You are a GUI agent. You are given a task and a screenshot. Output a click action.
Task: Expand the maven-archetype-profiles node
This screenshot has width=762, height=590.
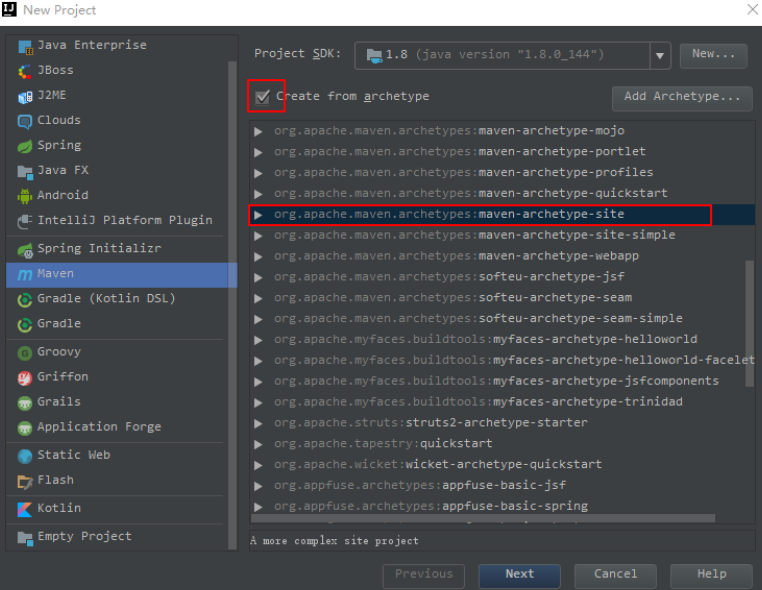click(x=258, y=173)
